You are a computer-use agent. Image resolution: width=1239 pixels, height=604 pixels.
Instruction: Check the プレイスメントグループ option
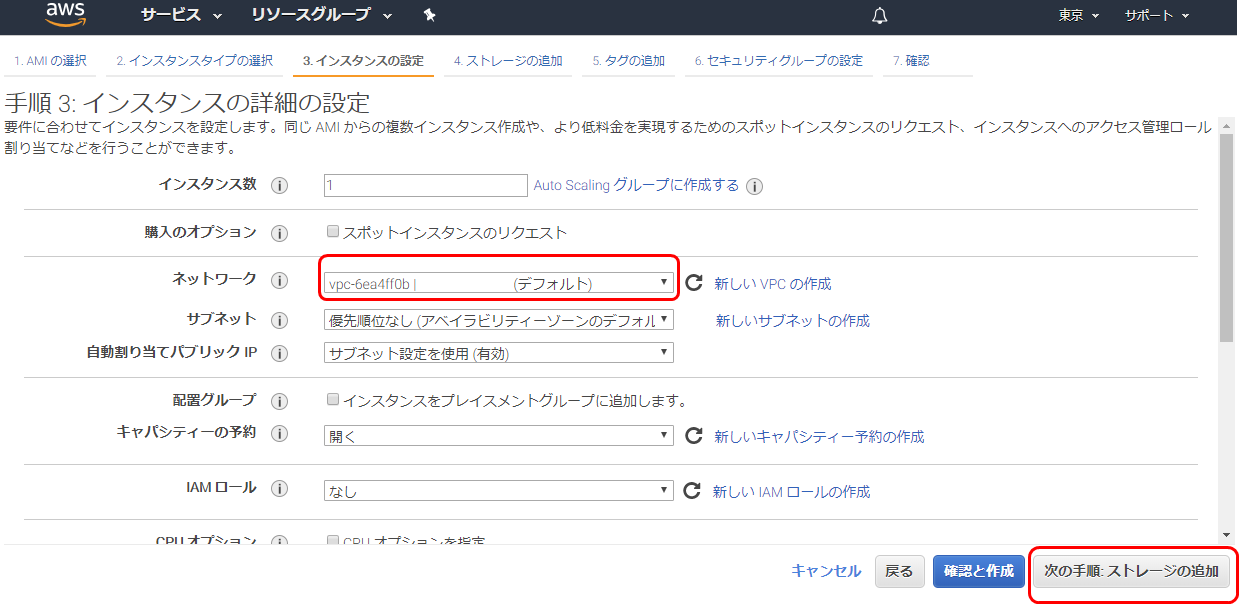[332, 398]
